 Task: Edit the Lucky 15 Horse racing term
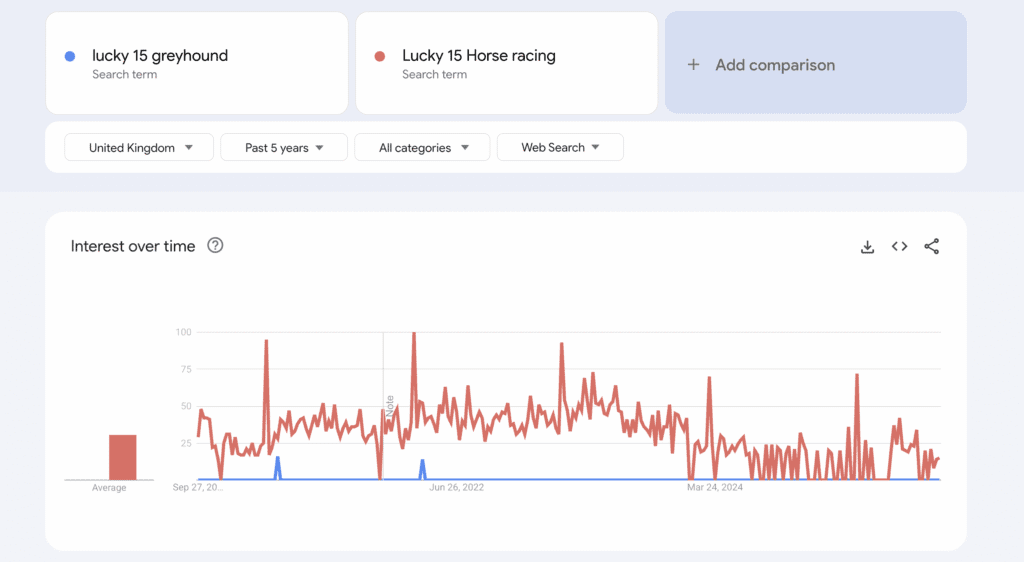point(478,56)
